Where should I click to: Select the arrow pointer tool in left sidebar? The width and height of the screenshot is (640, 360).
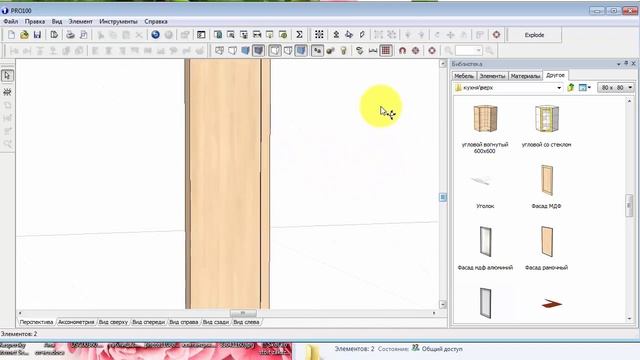(7, 76)
